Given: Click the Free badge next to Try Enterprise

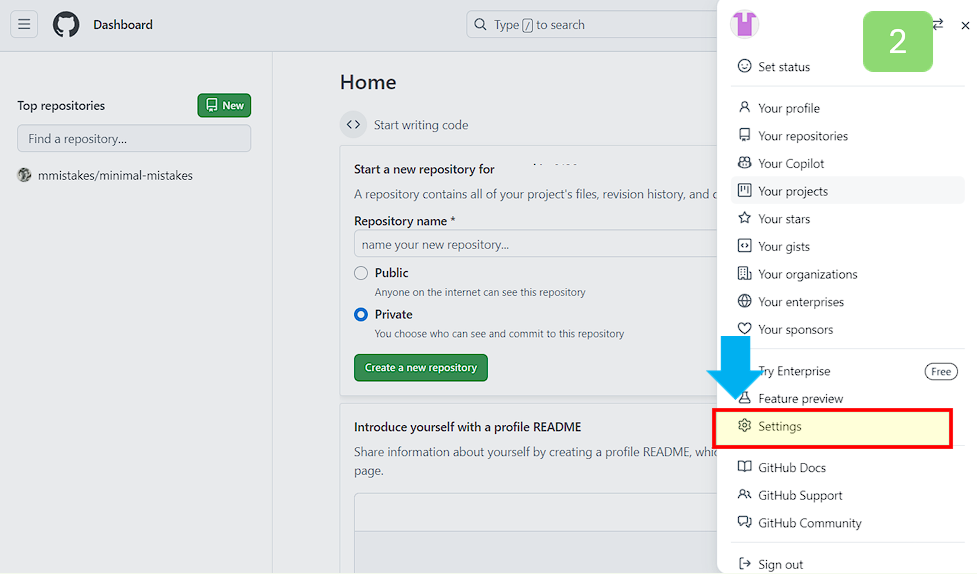Looking at the screenshot, I should pos(941,371).
